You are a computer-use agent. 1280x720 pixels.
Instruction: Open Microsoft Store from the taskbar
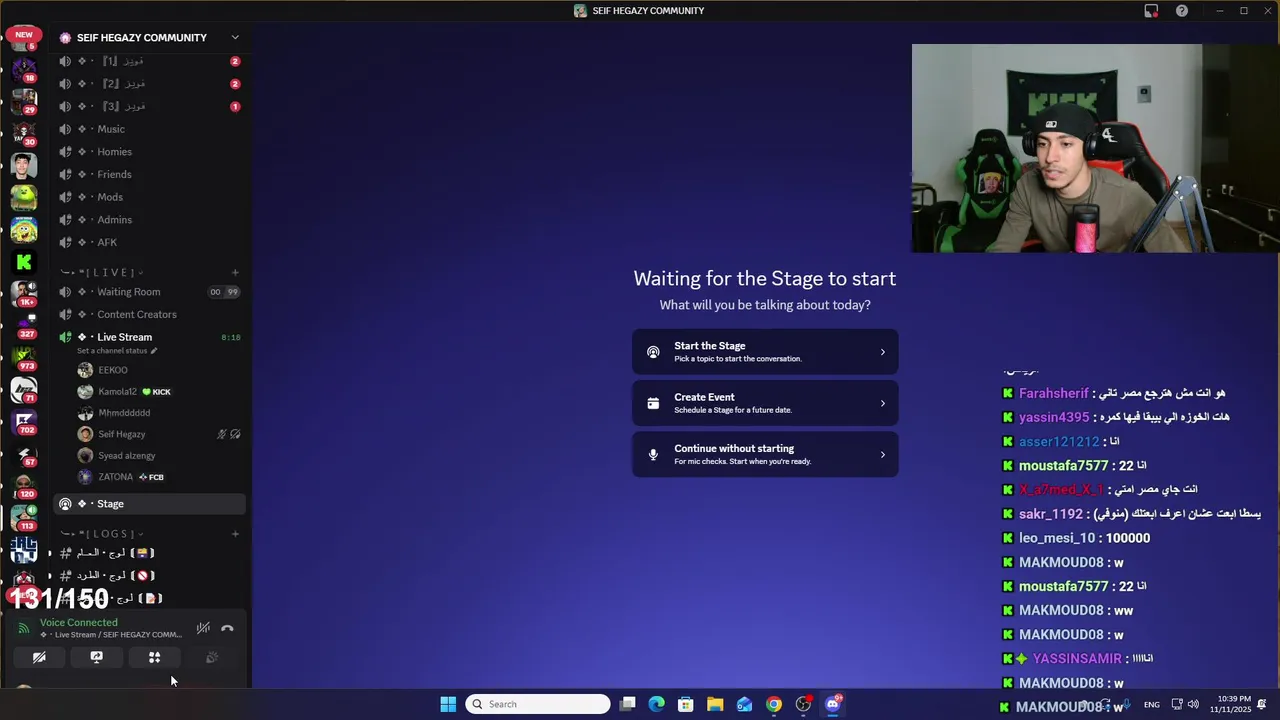(x=686, y=704)
